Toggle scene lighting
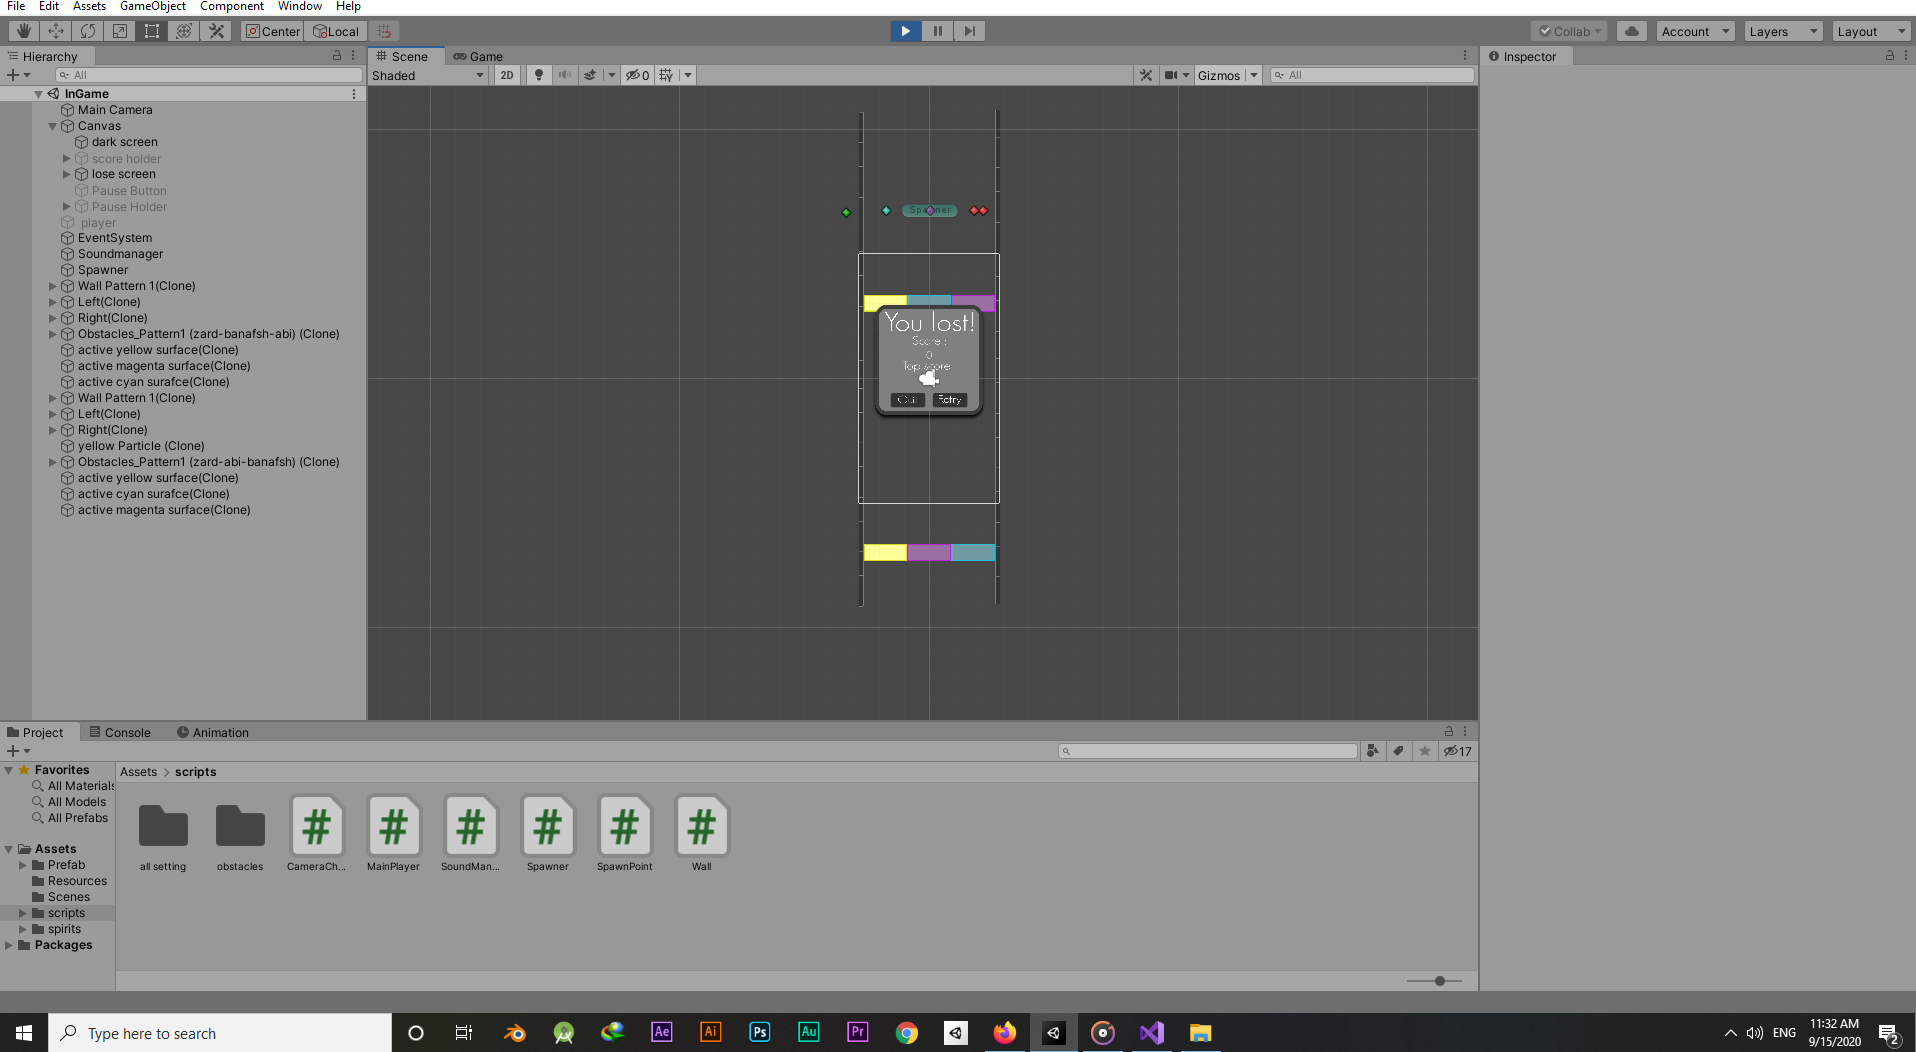This screenshot has height=1052, width=1916. 538,75
